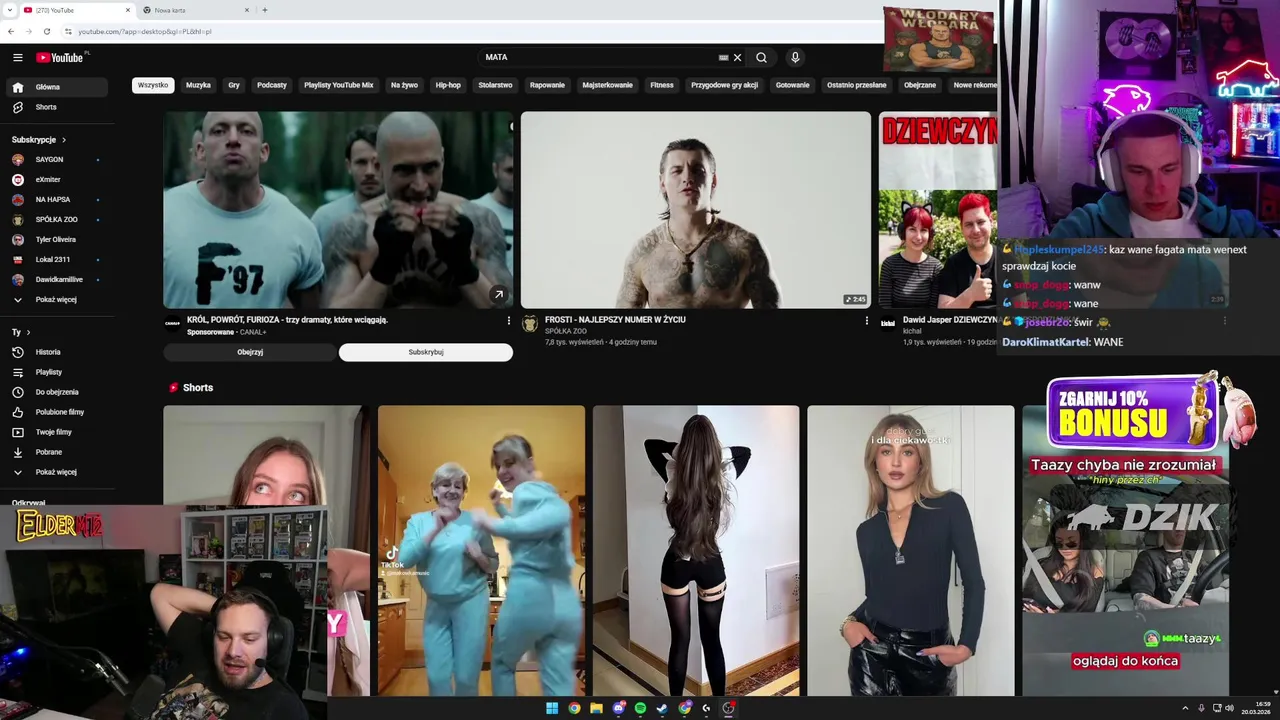Click the magnifier search button
Screen dimensions: 1280x720
[x=761, y=57]
